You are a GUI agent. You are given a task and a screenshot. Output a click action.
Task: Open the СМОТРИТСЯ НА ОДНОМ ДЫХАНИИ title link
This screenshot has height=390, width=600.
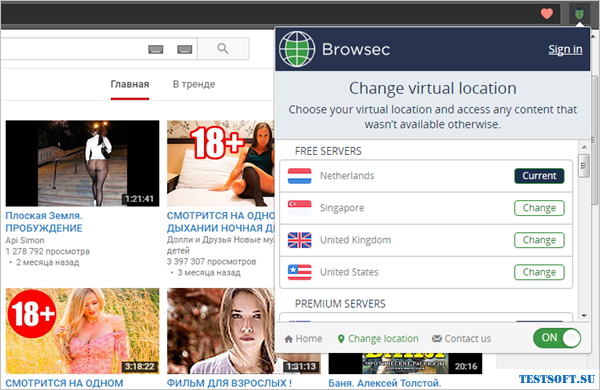[221, 222]
